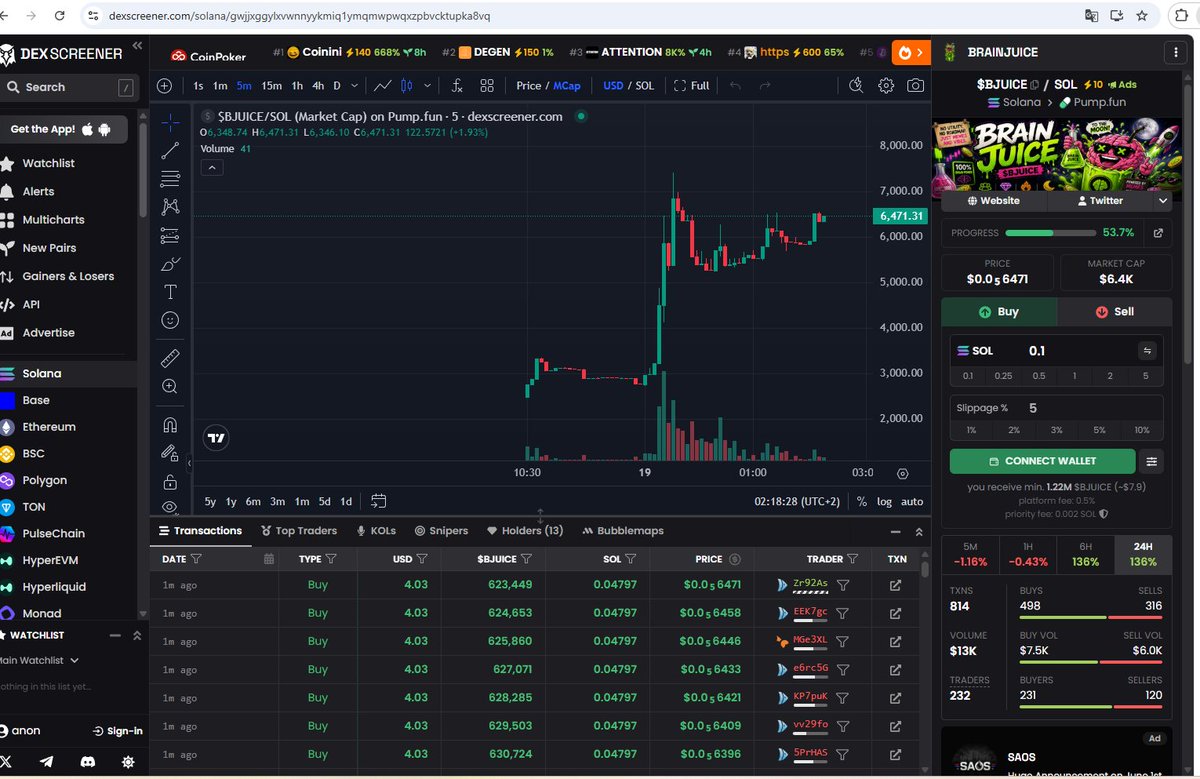Select the Text annotation tool
Viewport: 1200px width, 779px height.
point(170,292)
